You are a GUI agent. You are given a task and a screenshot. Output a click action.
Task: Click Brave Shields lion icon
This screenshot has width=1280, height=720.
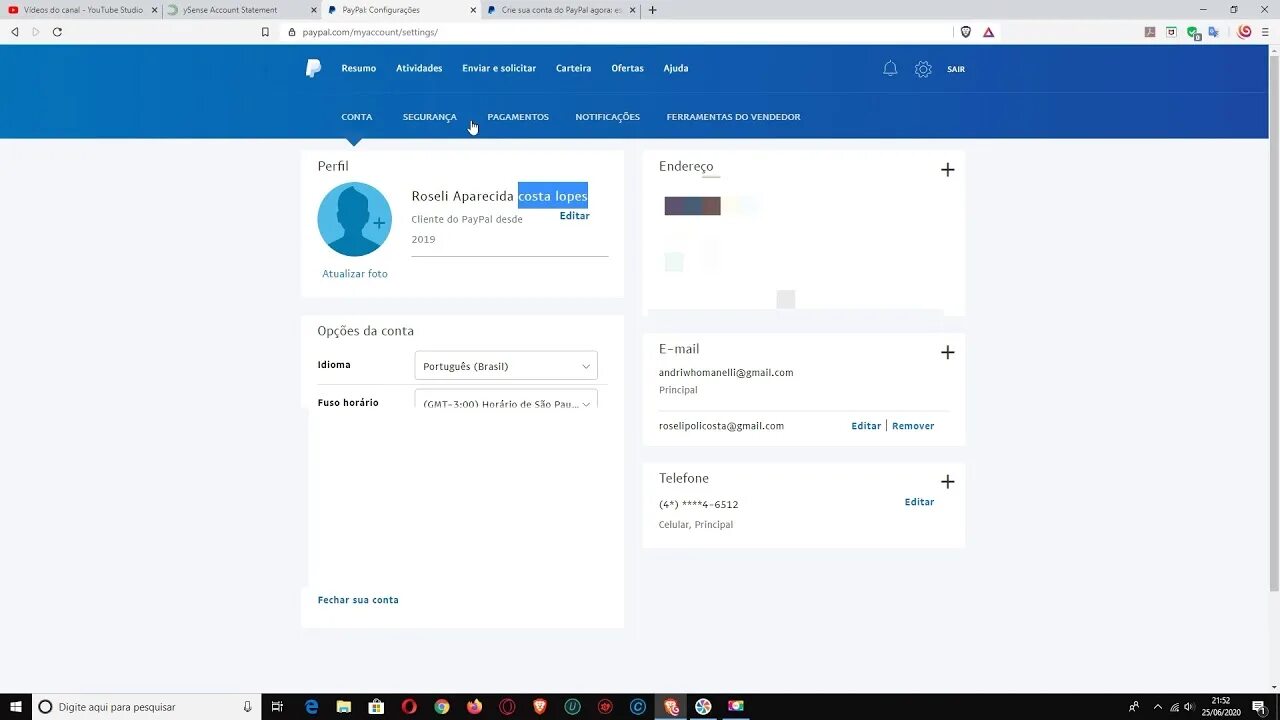(x=965, y=32)
